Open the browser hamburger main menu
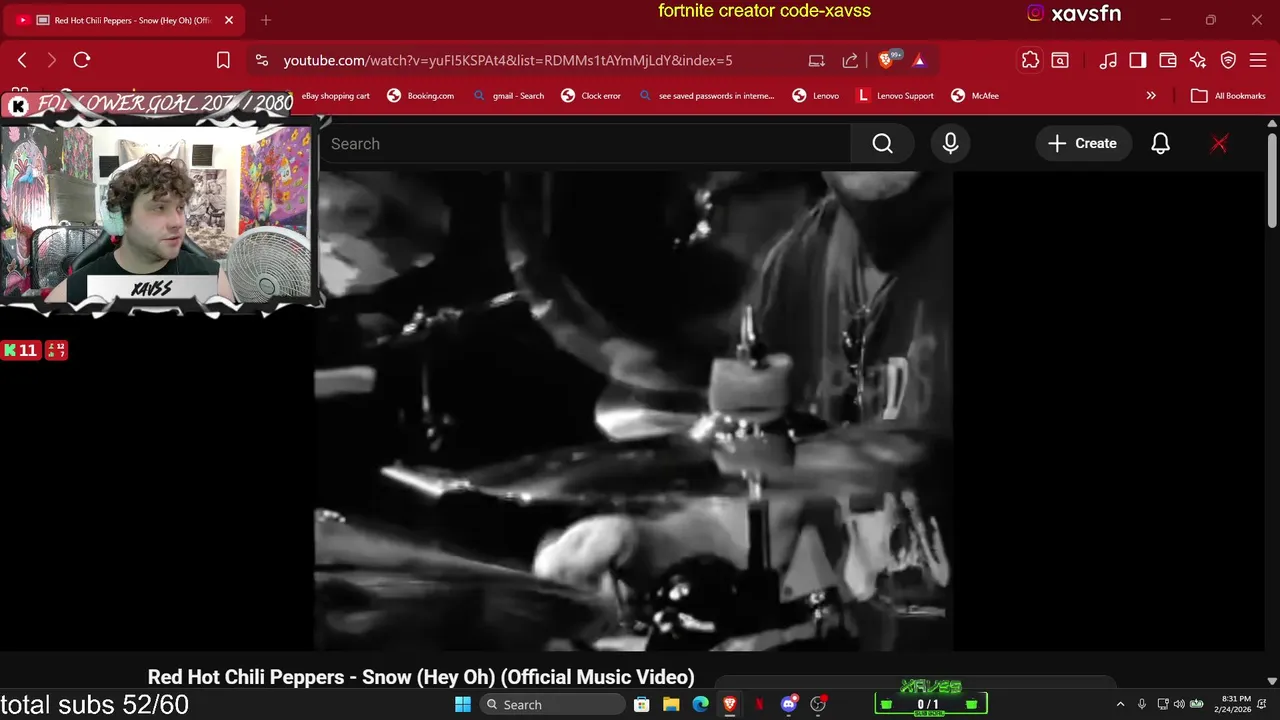This screenshot has width=1280, height=720. pyautogui.click(x=1258, y=60)
